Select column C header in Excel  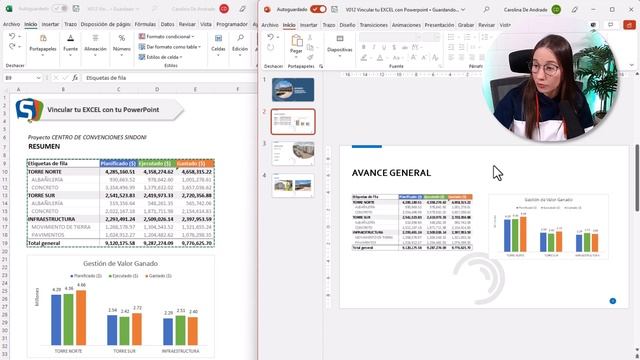pos(118,89)
